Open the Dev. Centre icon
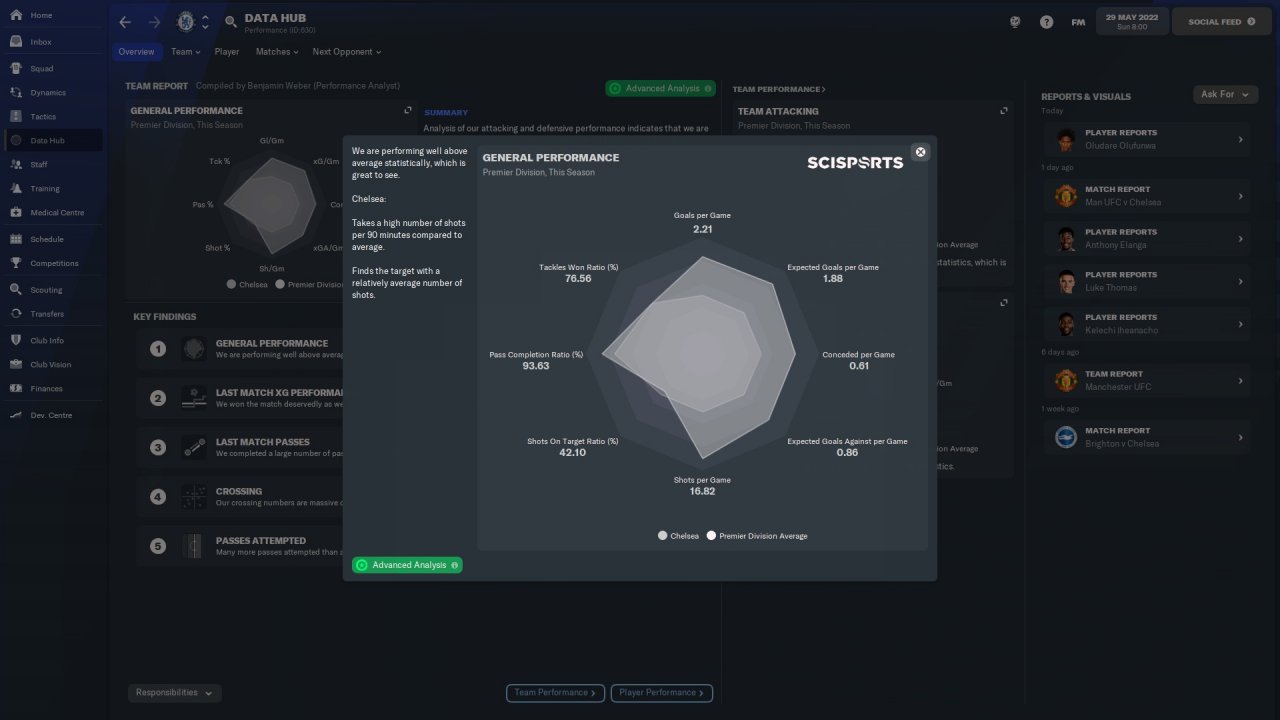Screen dimensions: 1280x720 (x=16, y=414)
